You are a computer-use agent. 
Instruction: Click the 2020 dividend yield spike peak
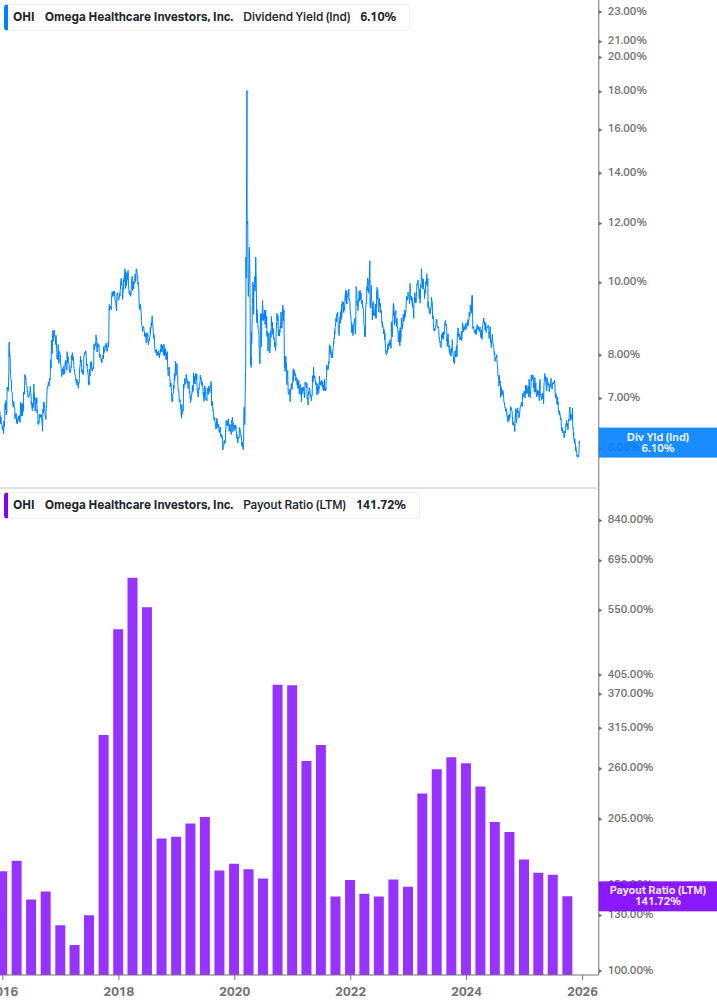point(247,92)
